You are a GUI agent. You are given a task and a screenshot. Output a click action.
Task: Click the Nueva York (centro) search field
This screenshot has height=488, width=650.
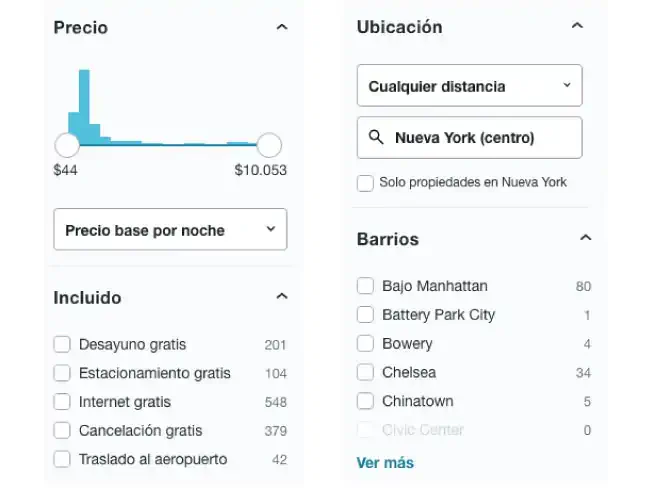(480, 138)
